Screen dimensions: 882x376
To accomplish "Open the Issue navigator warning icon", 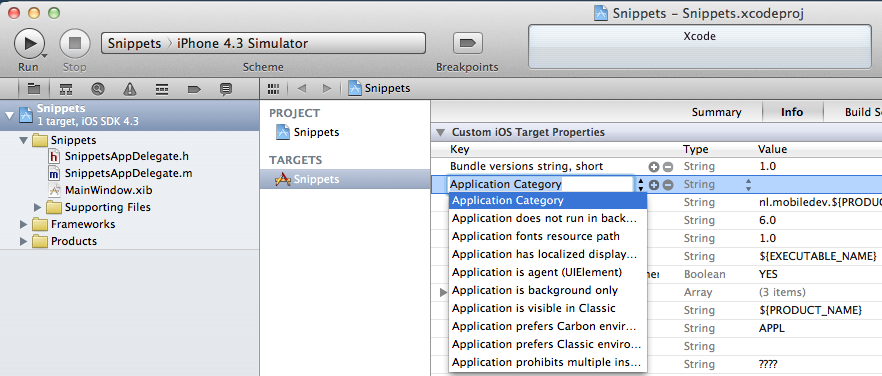I will (x=130, y=88).
